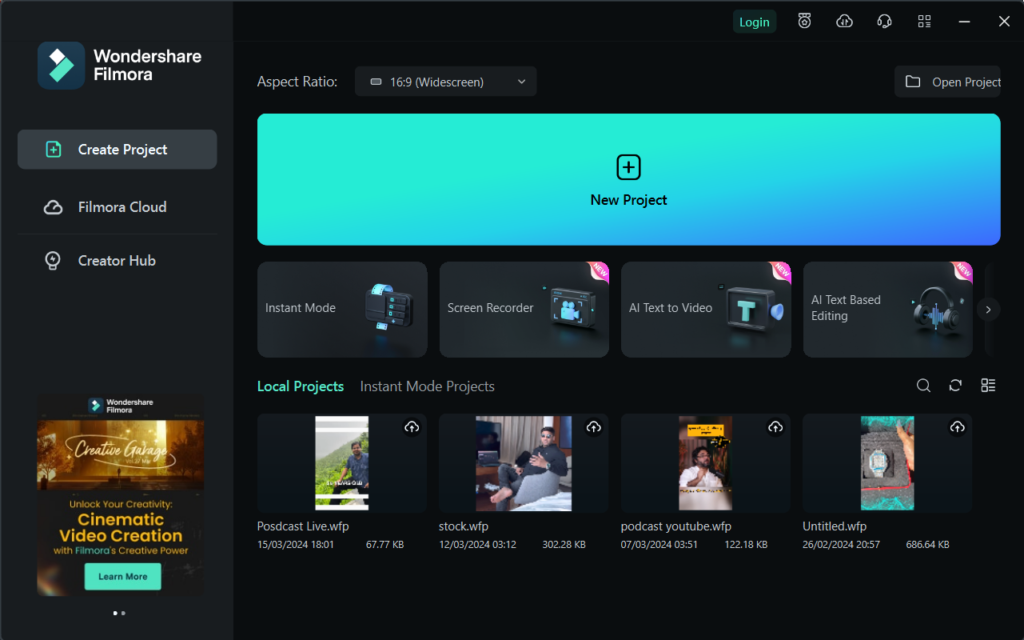
Task: Go to Creator Hub in sidebar
Action: click(x=117, y=261)
